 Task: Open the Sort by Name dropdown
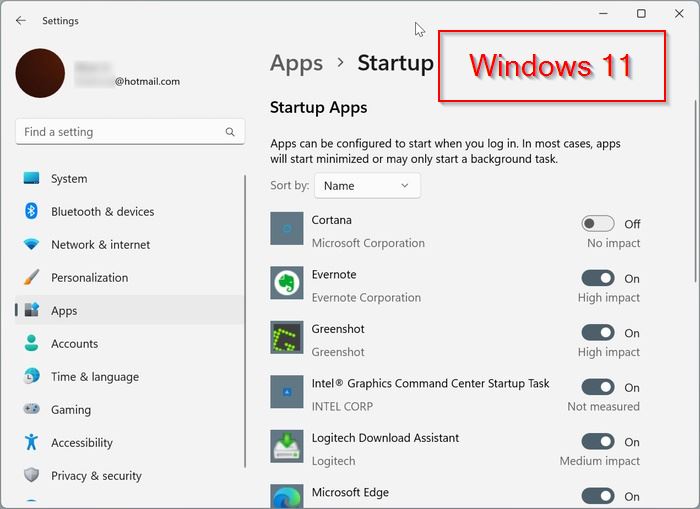coord(367,186)
